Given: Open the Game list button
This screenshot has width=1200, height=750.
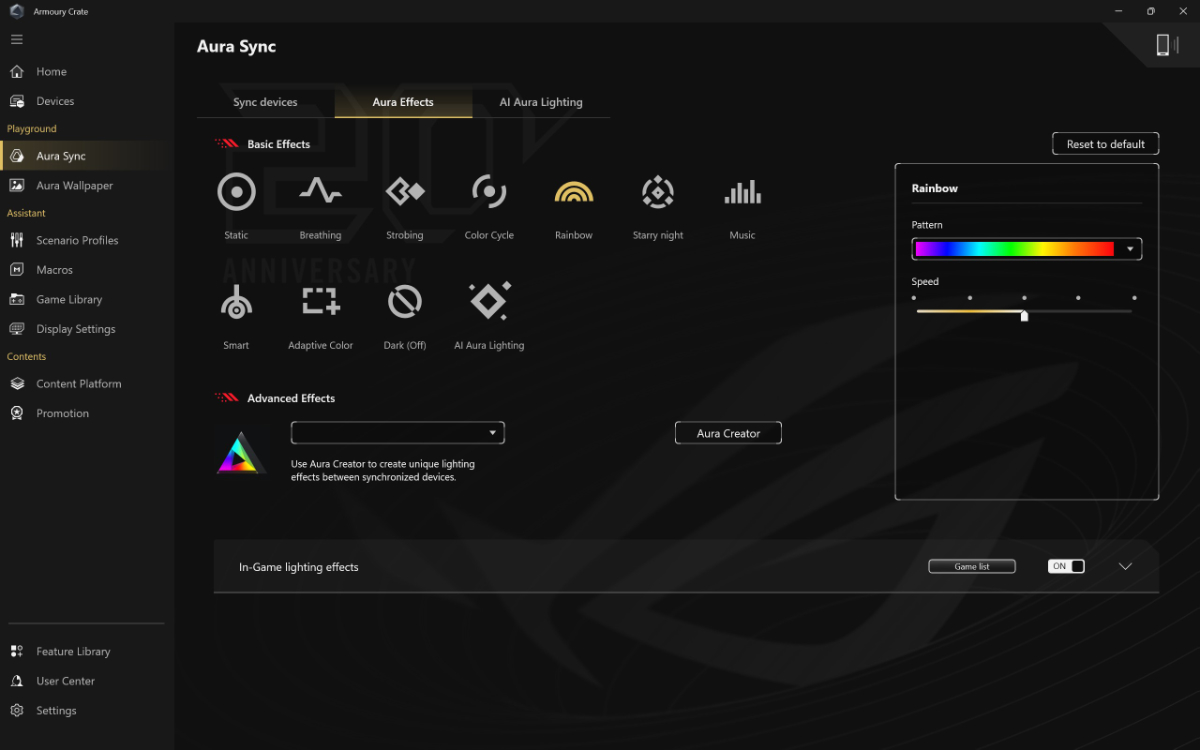Looking at the screenshot, I should click(x=972, y=566).
